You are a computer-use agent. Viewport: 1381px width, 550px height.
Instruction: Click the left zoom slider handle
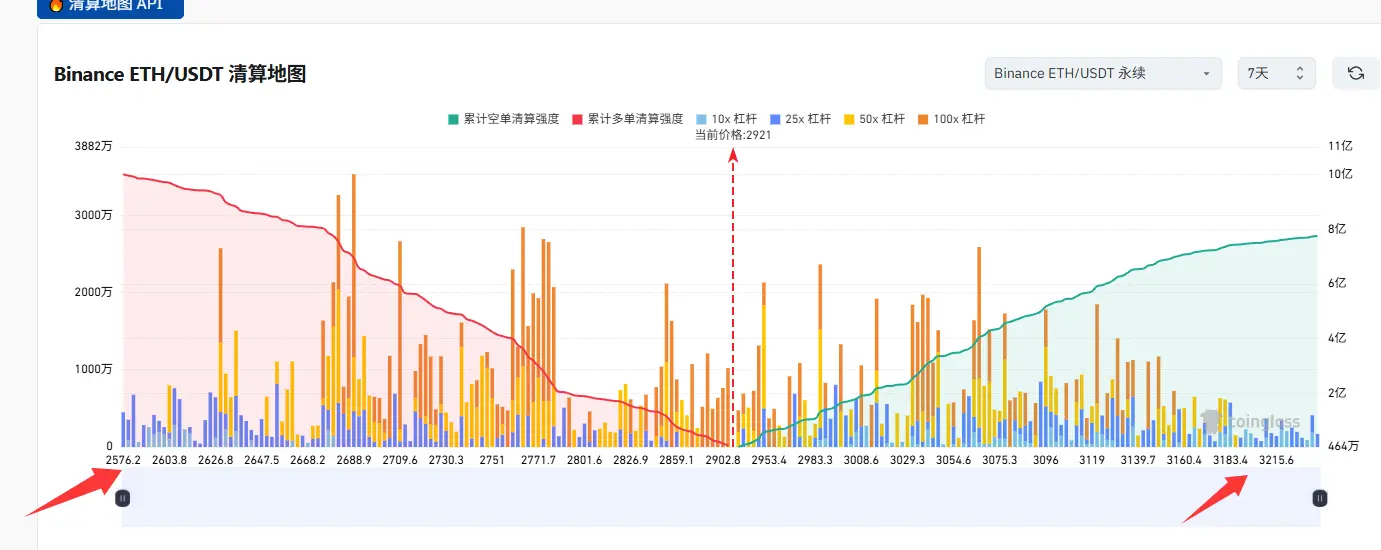point(122,497)
